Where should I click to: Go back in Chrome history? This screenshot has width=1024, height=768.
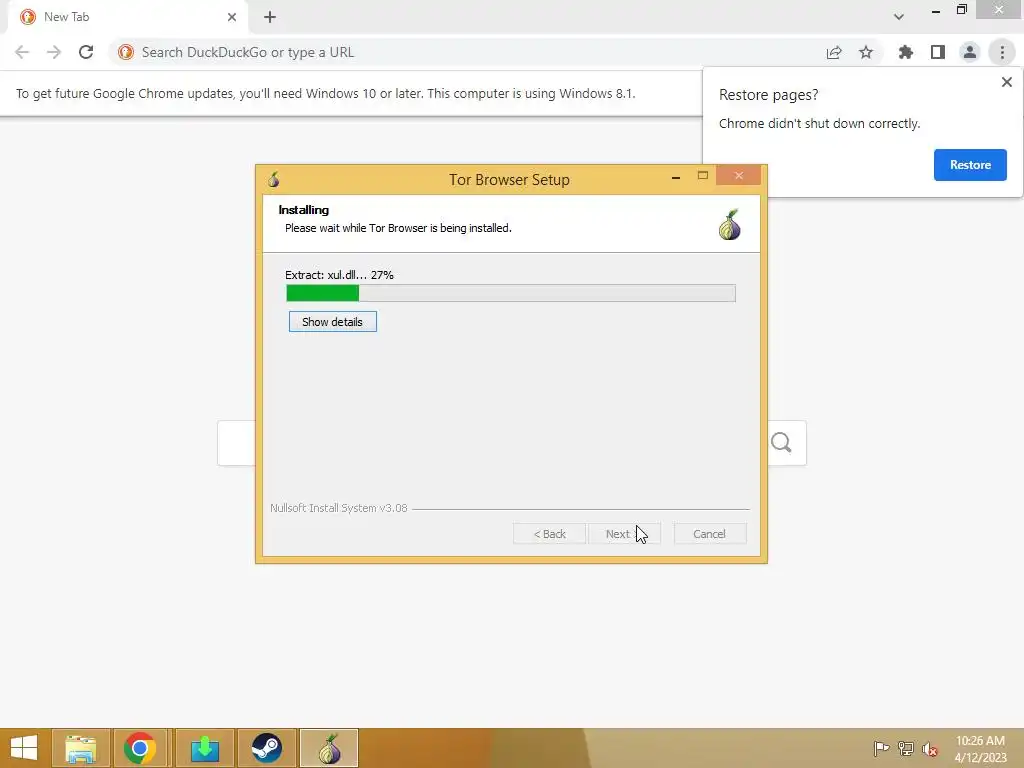coord(22,52)
